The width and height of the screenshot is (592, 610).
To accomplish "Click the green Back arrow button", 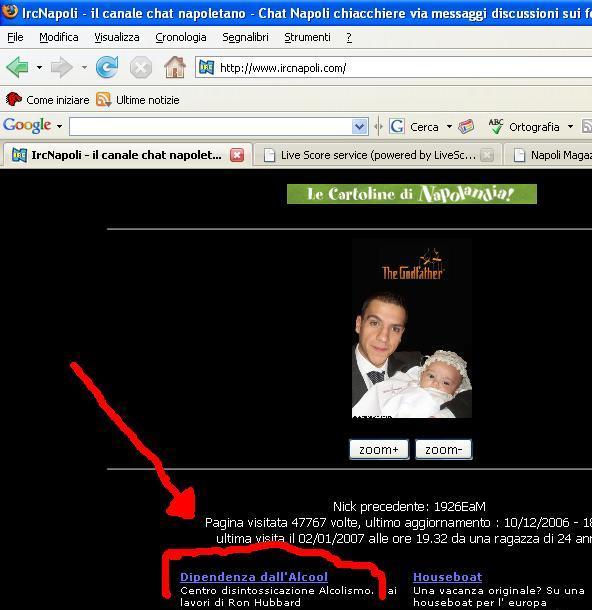I will 18,67.
